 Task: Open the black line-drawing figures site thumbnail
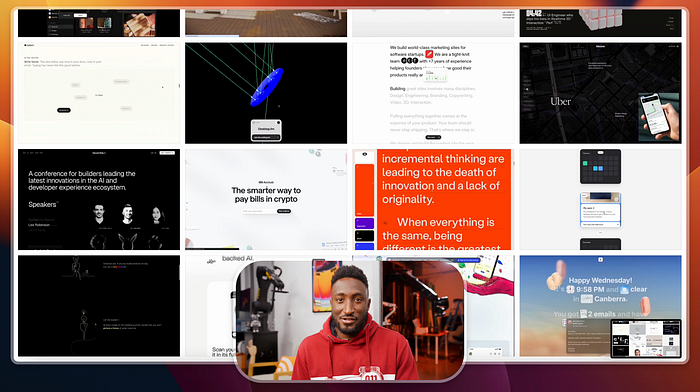[99, 306]
